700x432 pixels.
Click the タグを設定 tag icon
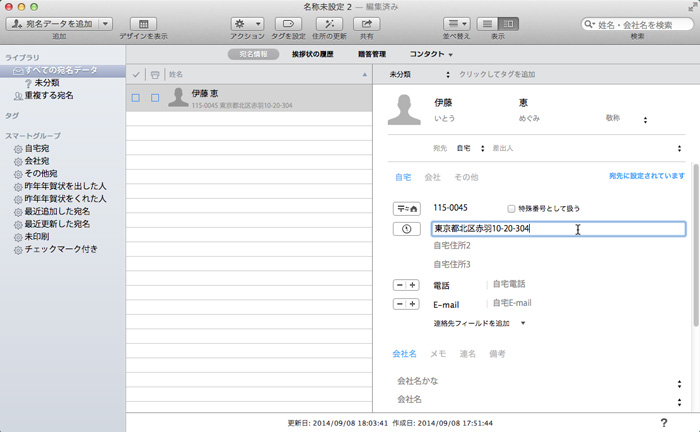tap(287, 22)
